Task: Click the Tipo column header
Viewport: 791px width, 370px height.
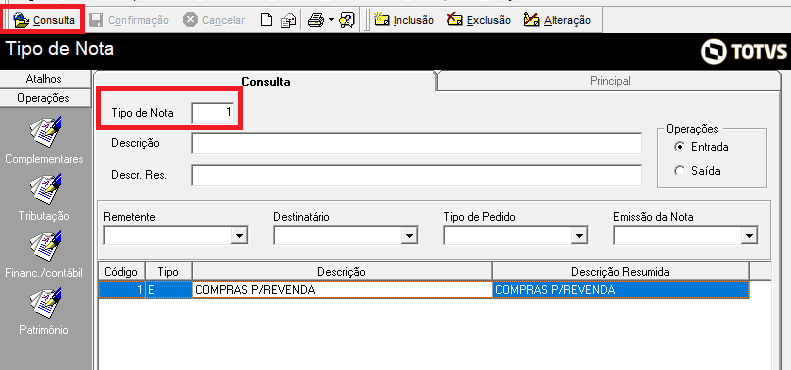Action: click(x=168, y=272)
